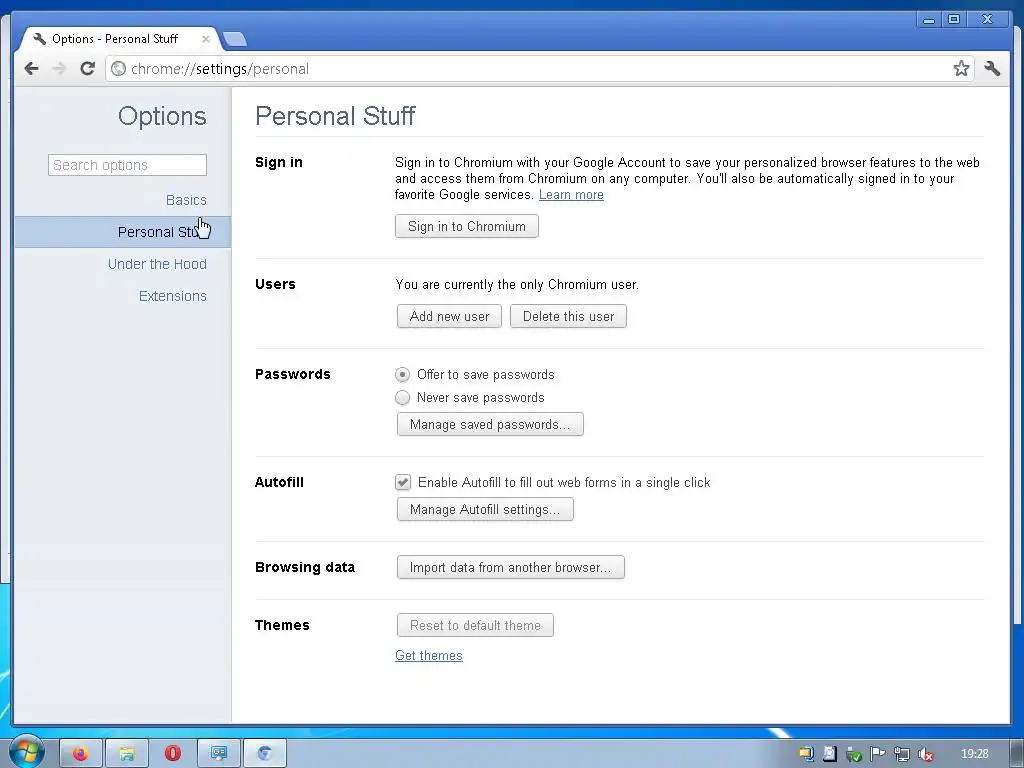The height and width of the screenshot is (768, 1024).
Task: Click Sign in to Chromium button
Action: click(467, 226)
